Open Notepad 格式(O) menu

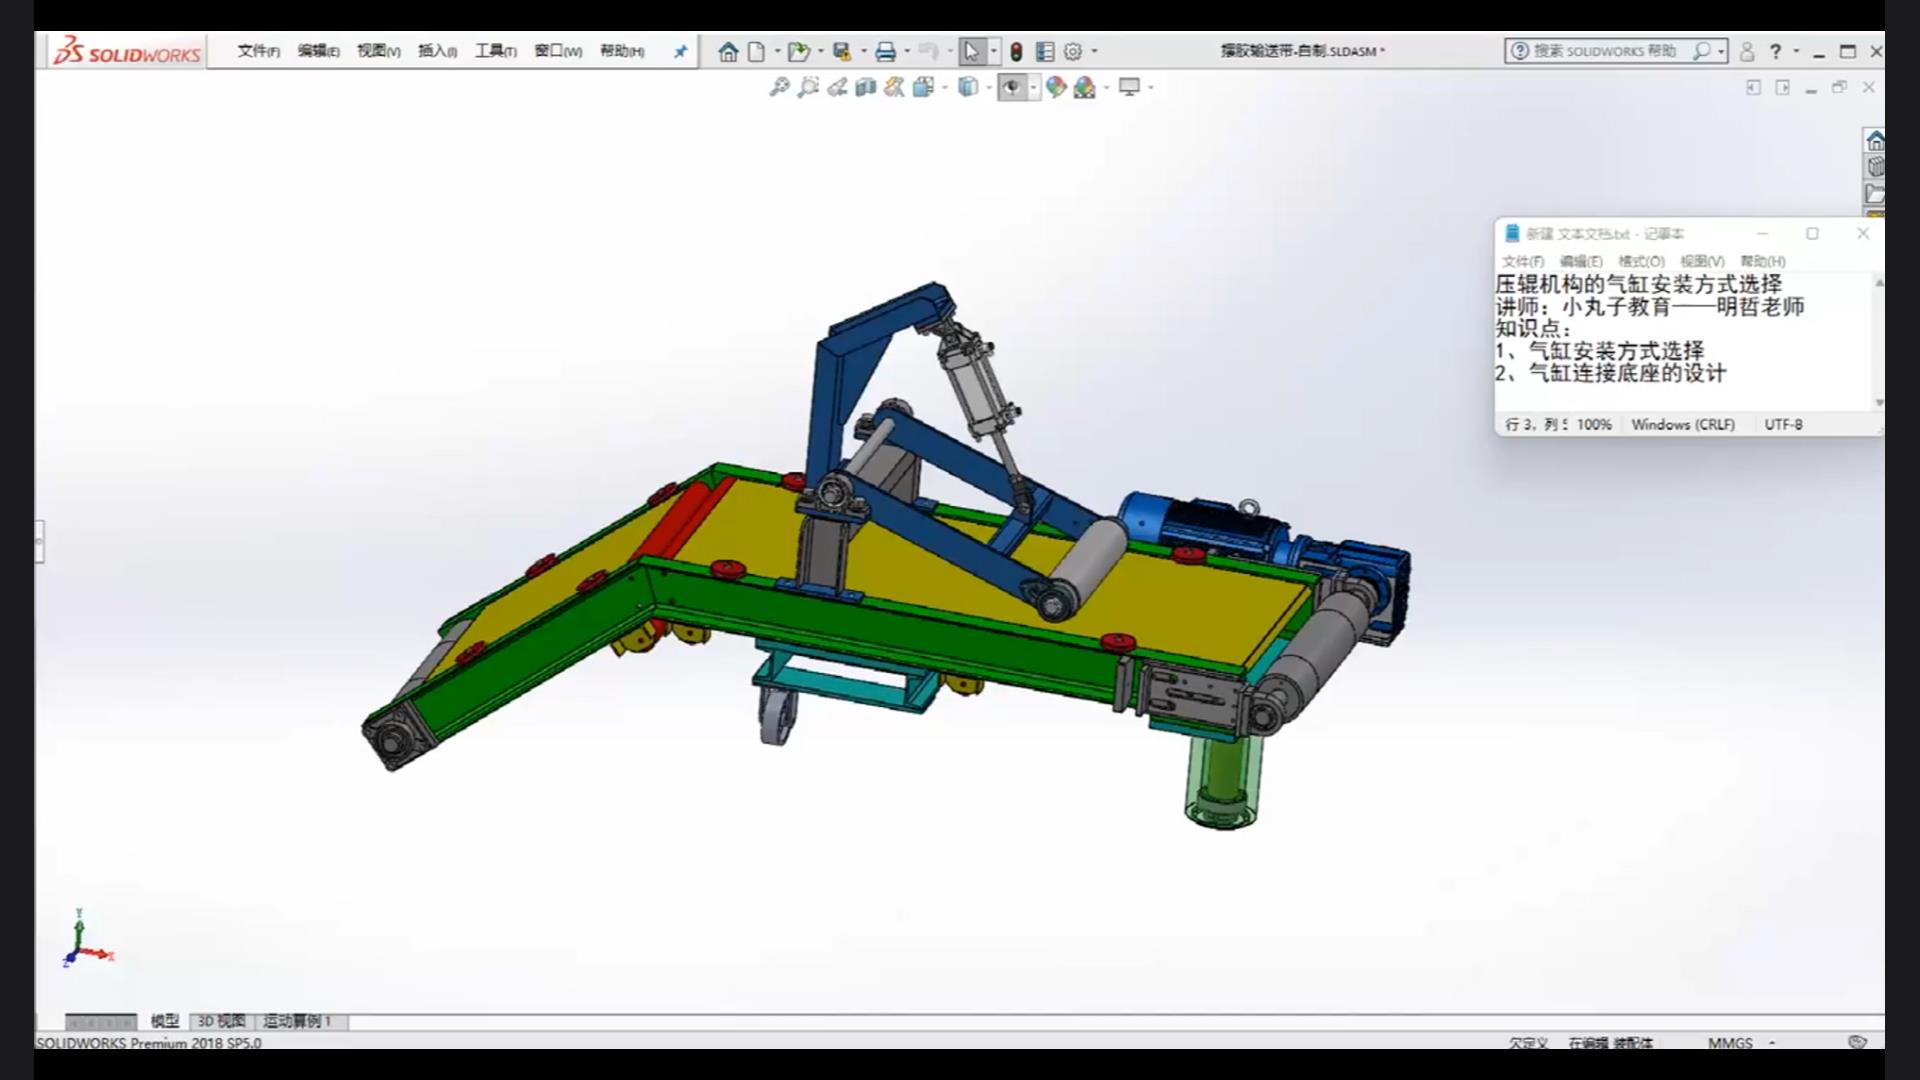pos(1641,262)
